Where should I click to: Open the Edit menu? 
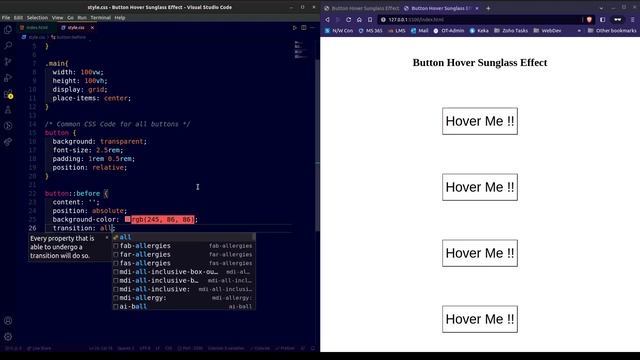18,18
